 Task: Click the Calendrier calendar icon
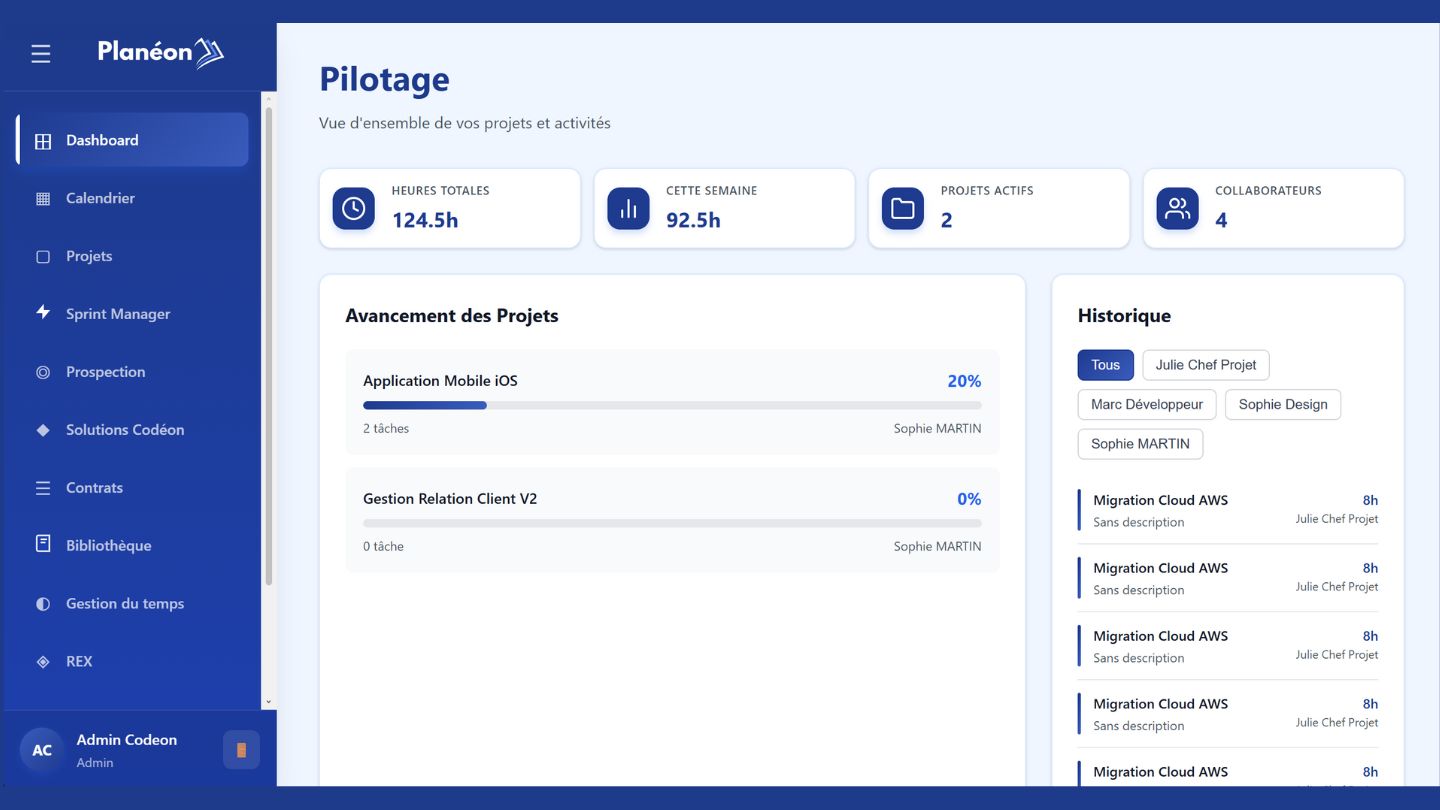(43, 199)
